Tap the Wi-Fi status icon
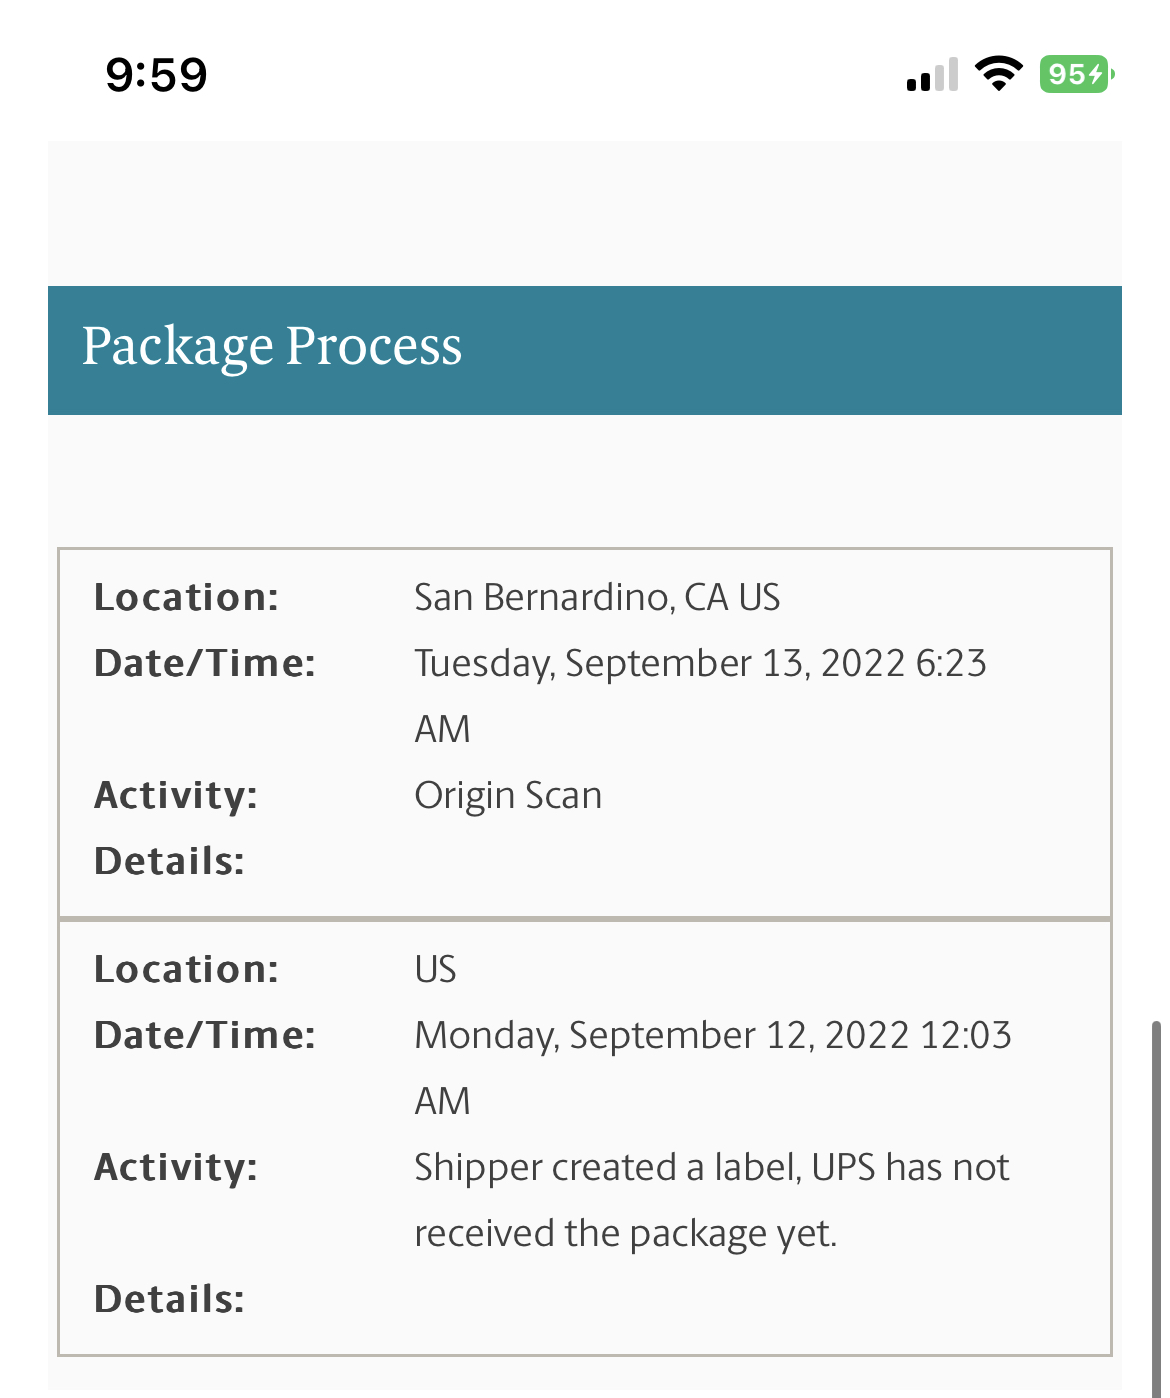 [998, 74]
